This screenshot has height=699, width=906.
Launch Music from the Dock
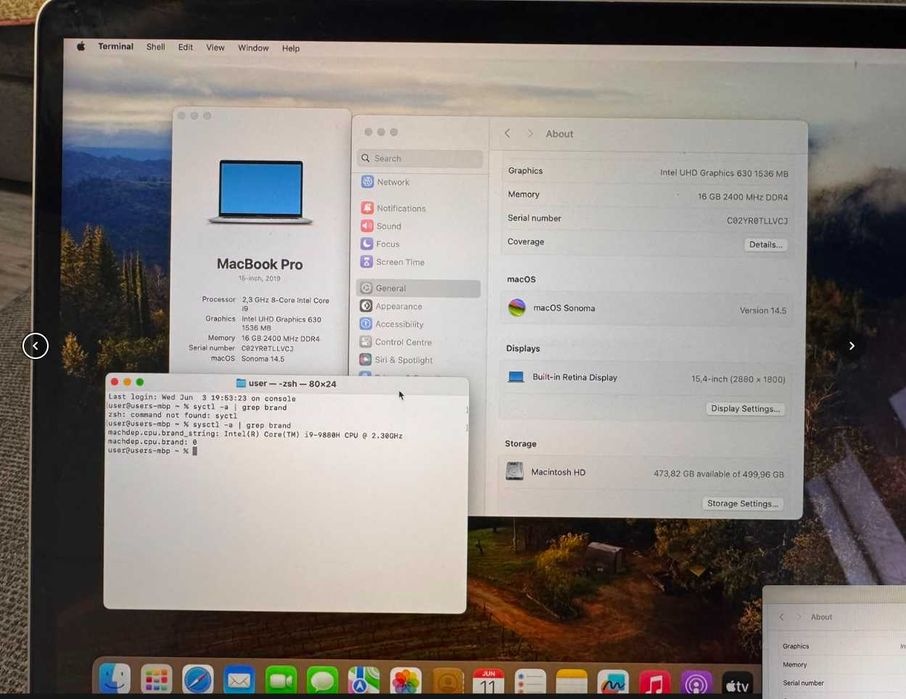pos(655,684)
